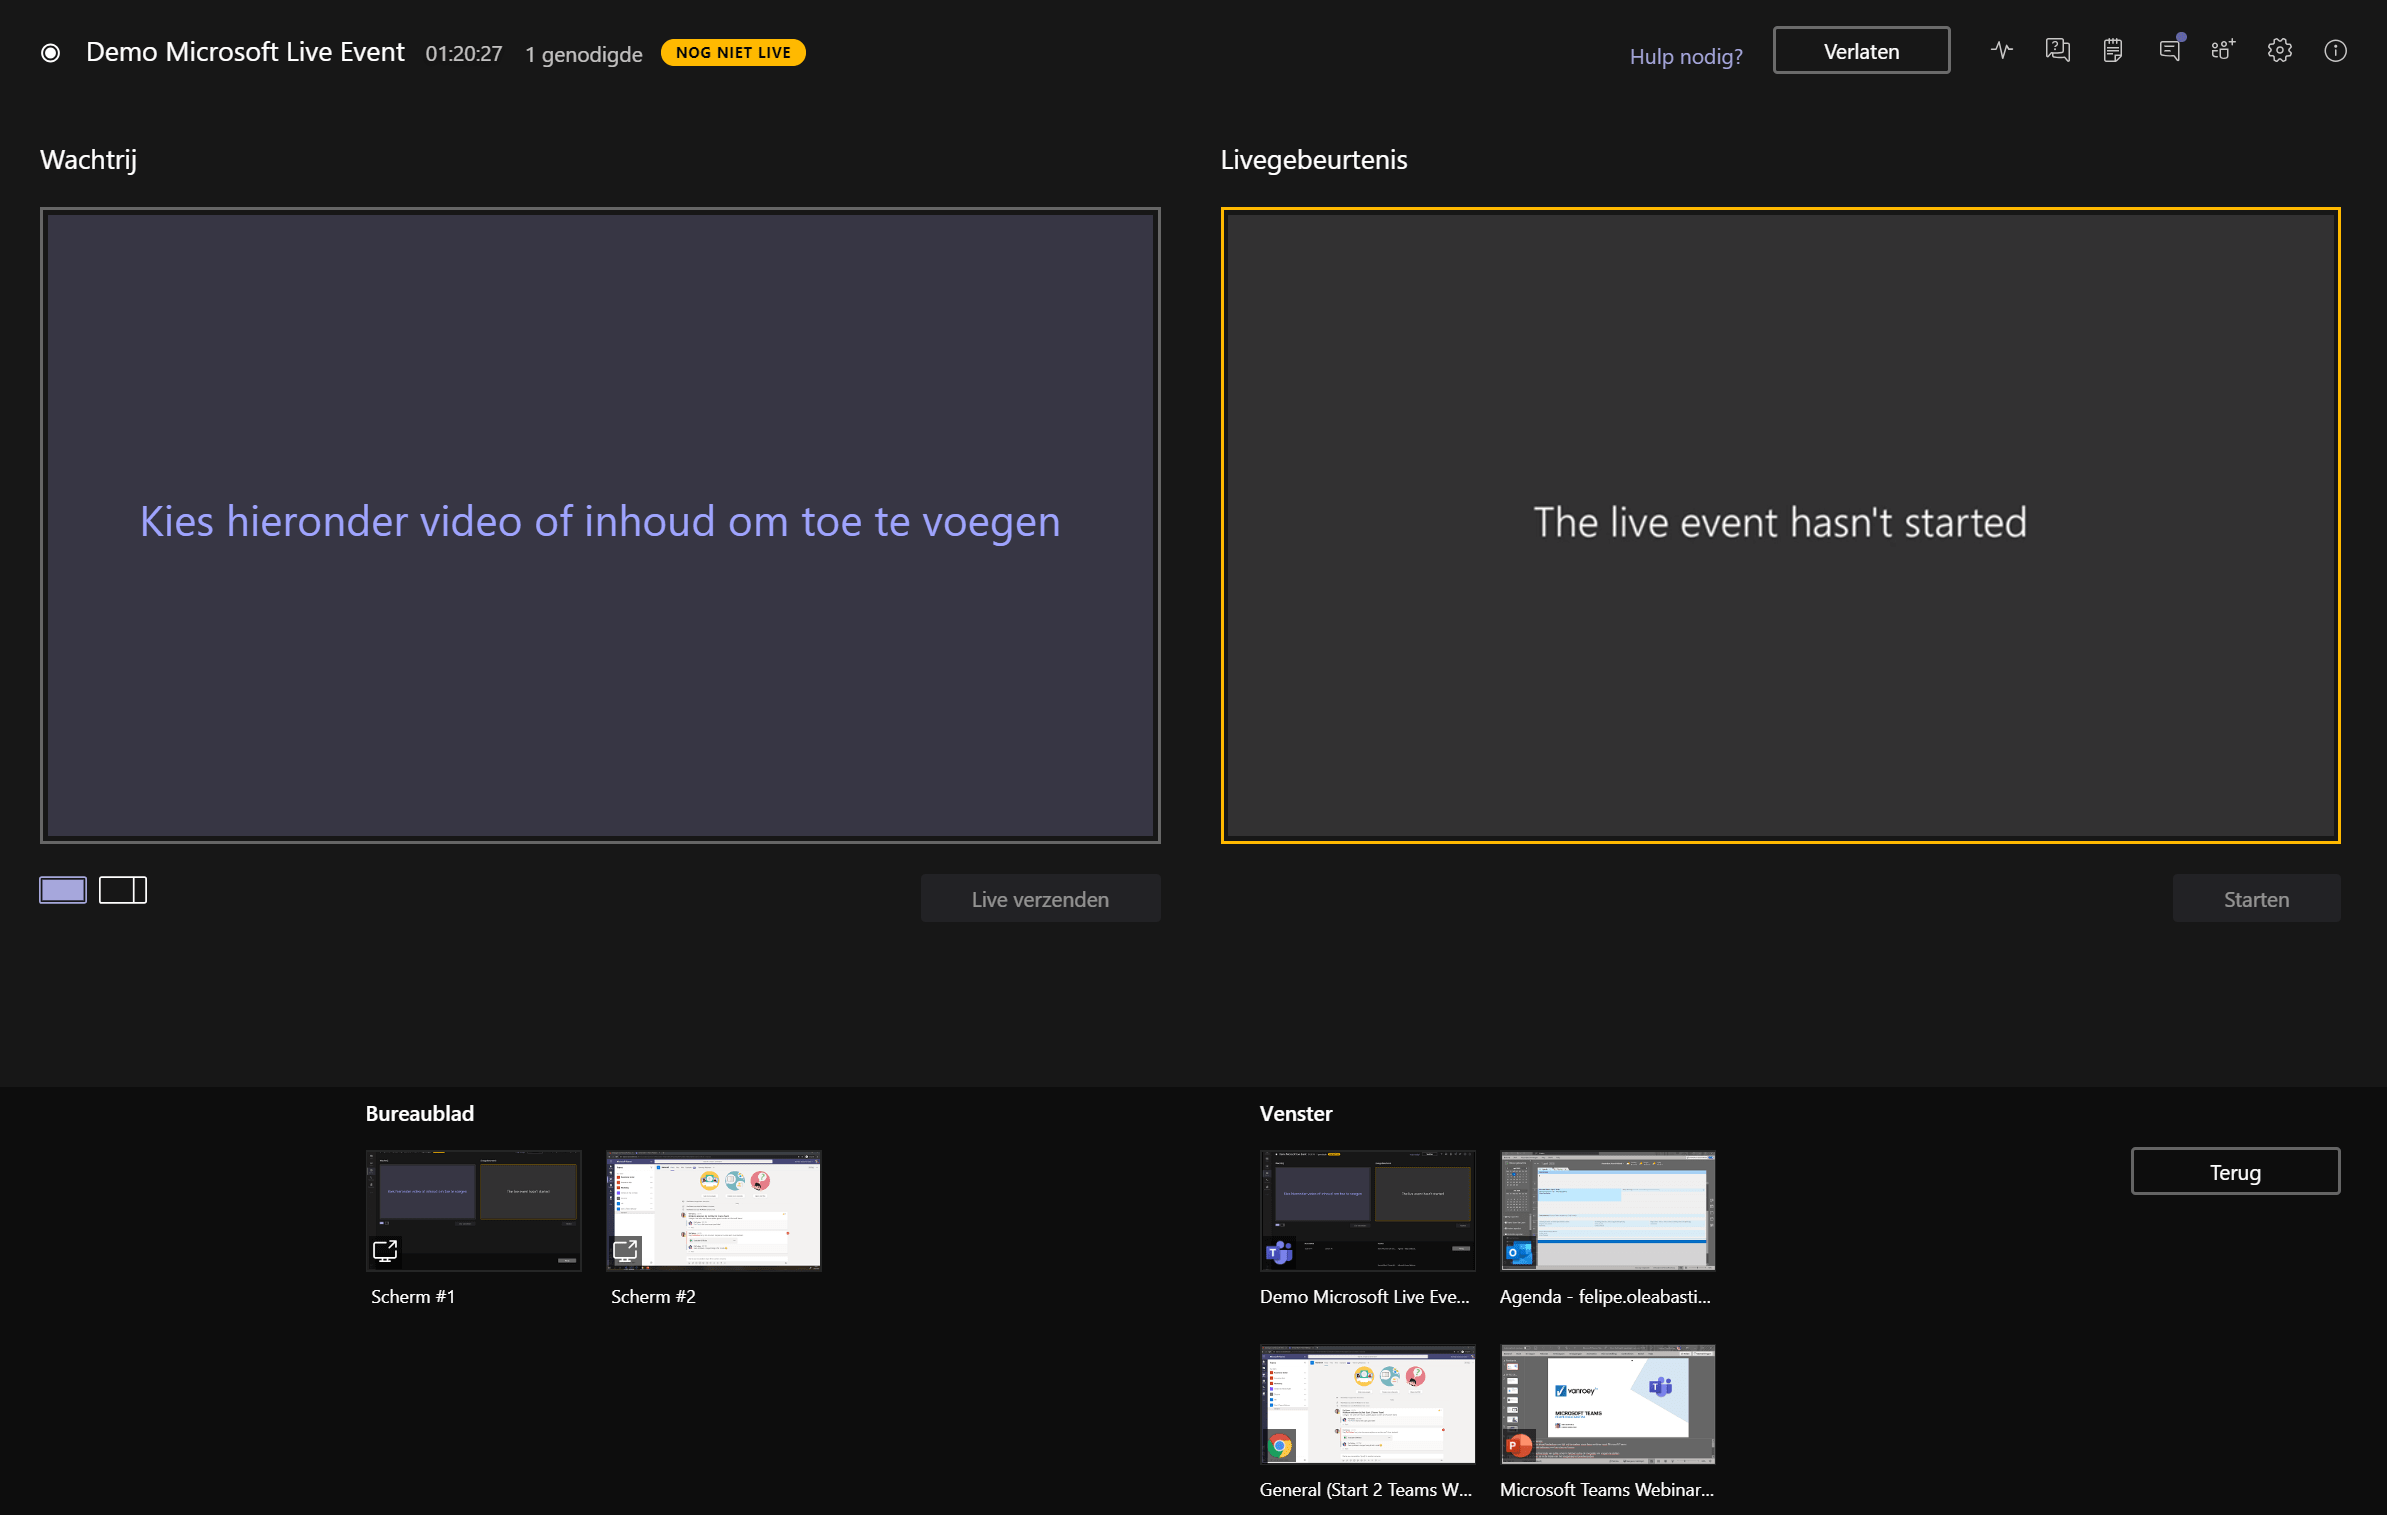Share the Agenda Outlook window thumbnail

pos(1607,1210)
